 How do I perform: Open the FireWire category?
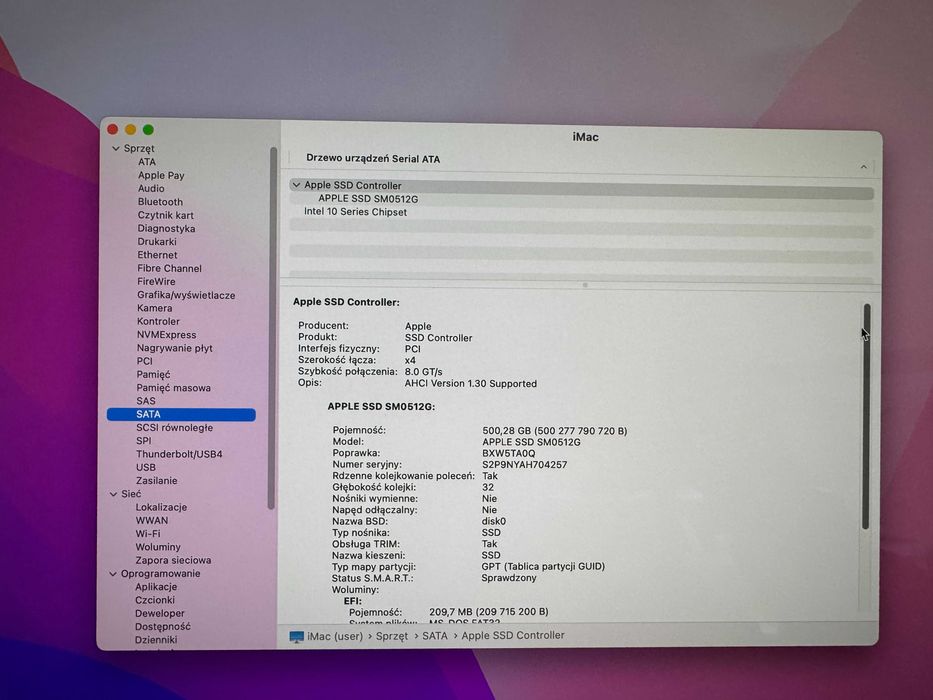pos(156,282)
